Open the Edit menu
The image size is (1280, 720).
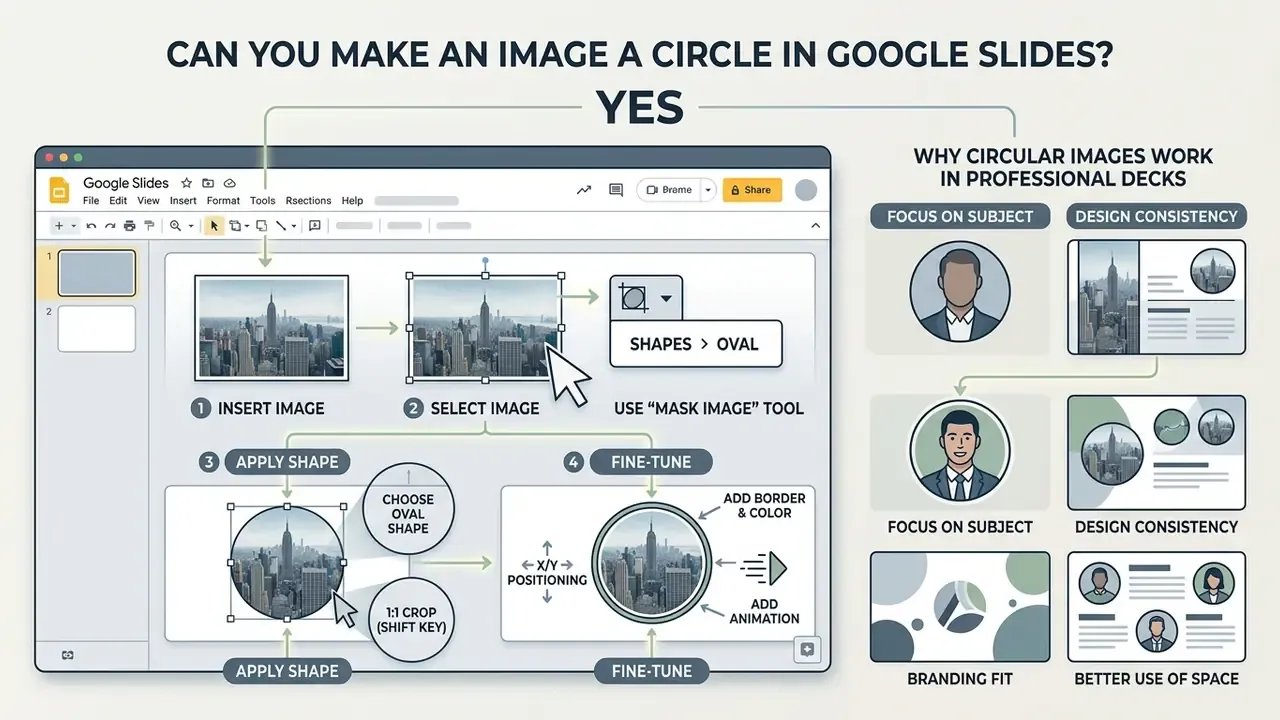(x=118, y=201)
